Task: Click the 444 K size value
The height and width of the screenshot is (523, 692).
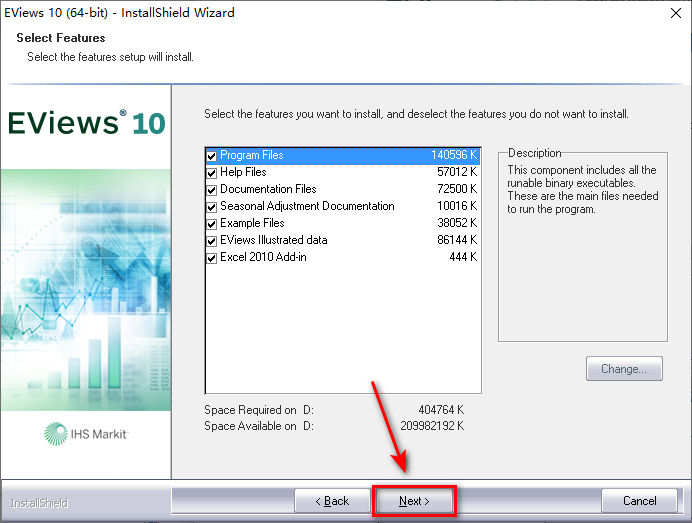Action: point(463,257)
